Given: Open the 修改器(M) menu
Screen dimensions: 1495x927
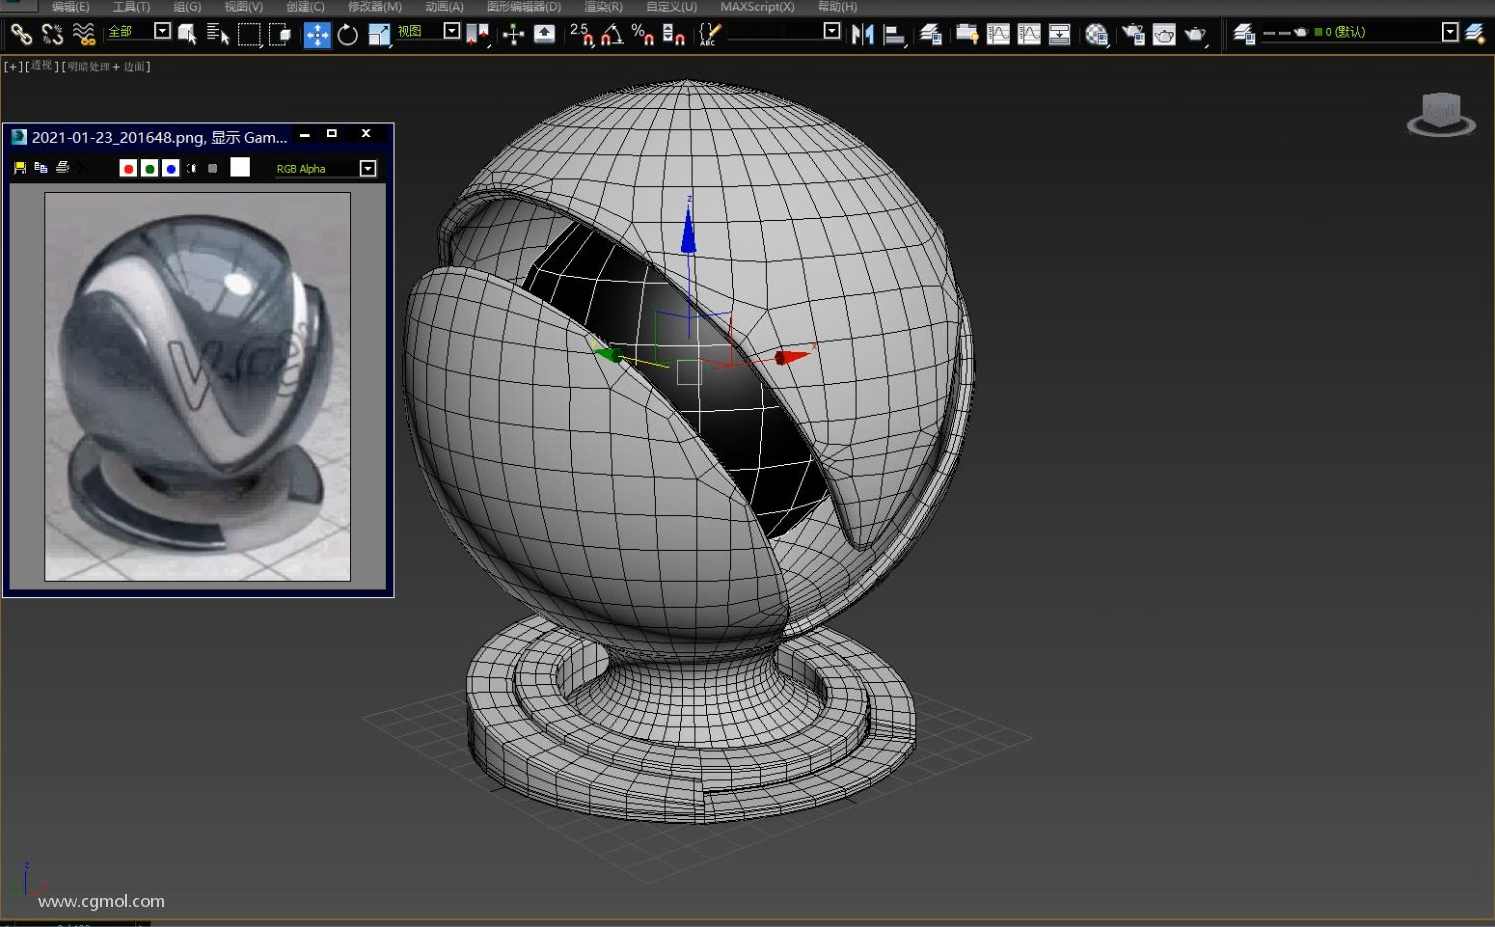Looking at the screenshot, I should click(374, 7).
